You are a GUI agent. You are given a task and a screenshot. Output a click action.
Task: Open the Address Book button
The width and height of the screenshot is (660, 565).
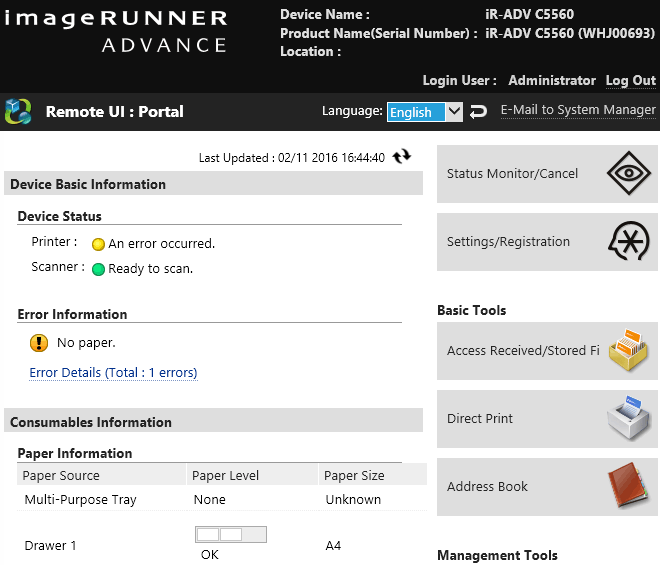tap(547, 487)
